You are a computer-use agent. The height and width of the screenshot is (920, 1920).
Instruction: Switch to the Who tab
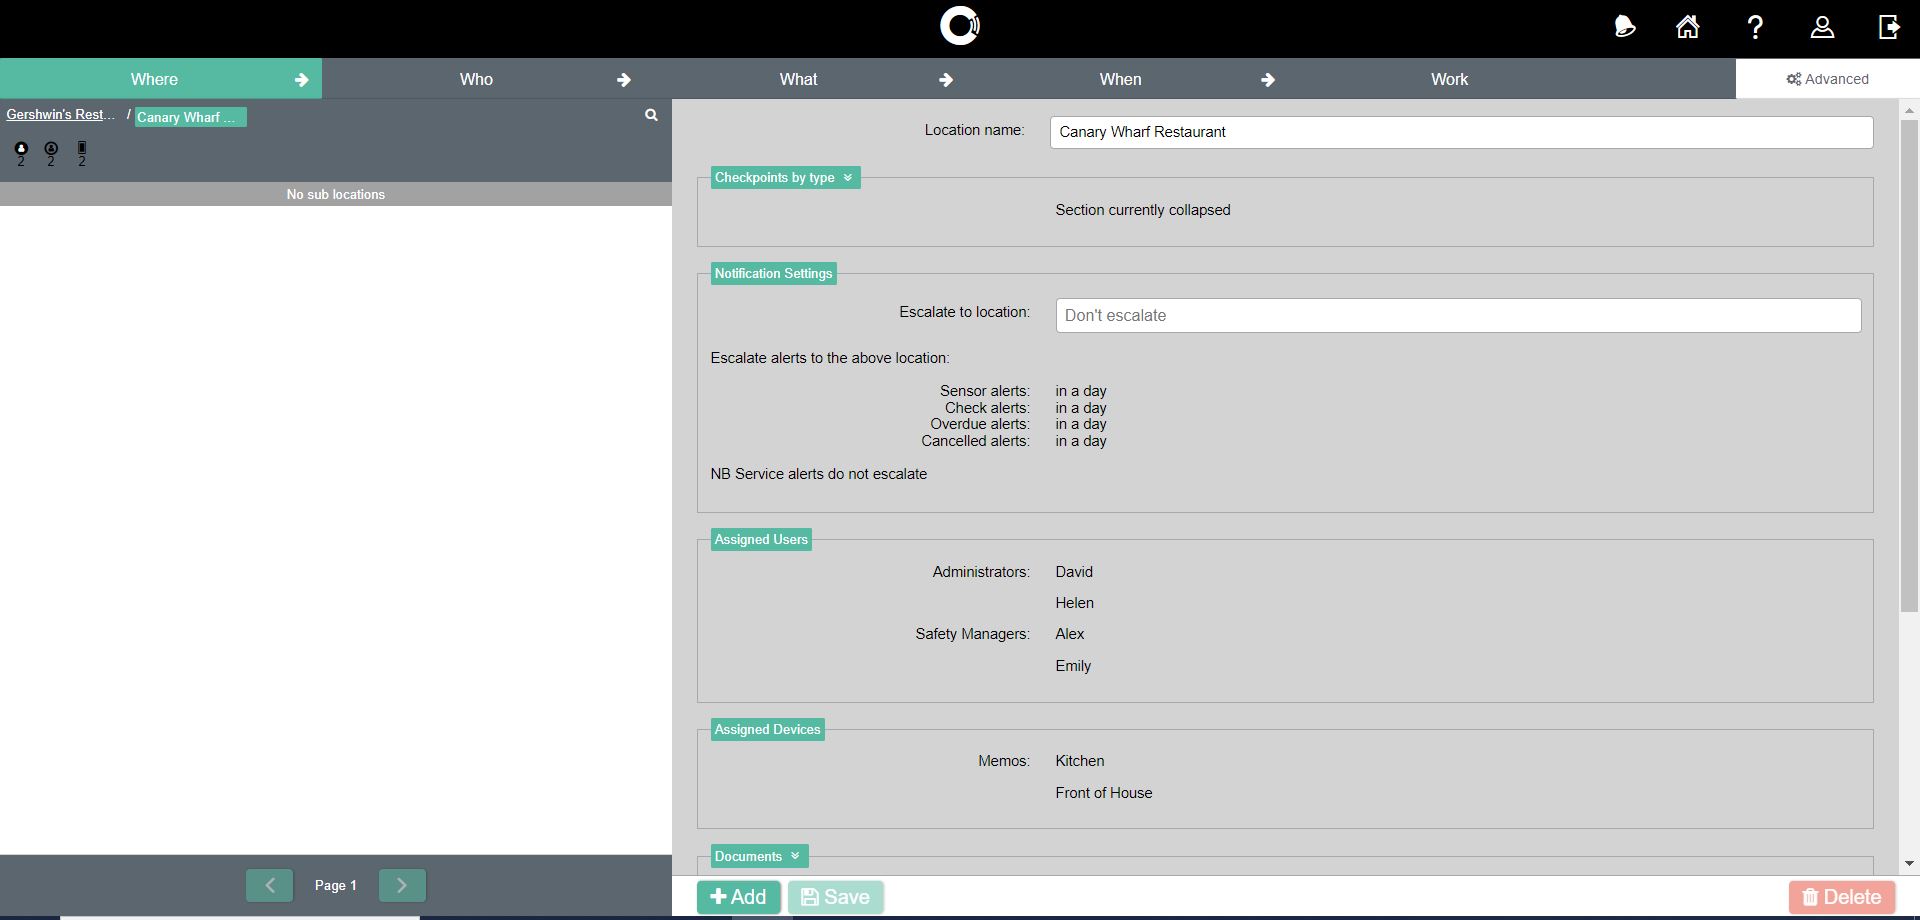tap(476, 79)
